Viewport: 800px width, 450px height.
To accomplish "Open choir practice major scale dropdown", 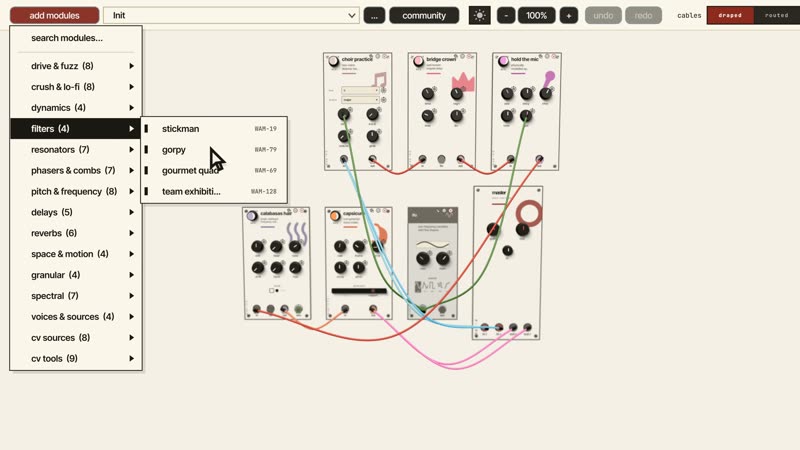I will 360,100.
